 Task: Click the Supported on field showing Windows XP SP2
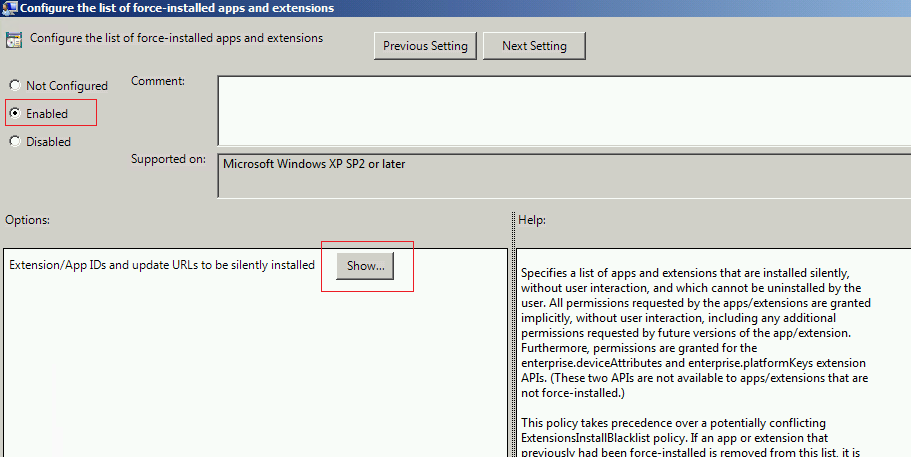pos(564,175)
